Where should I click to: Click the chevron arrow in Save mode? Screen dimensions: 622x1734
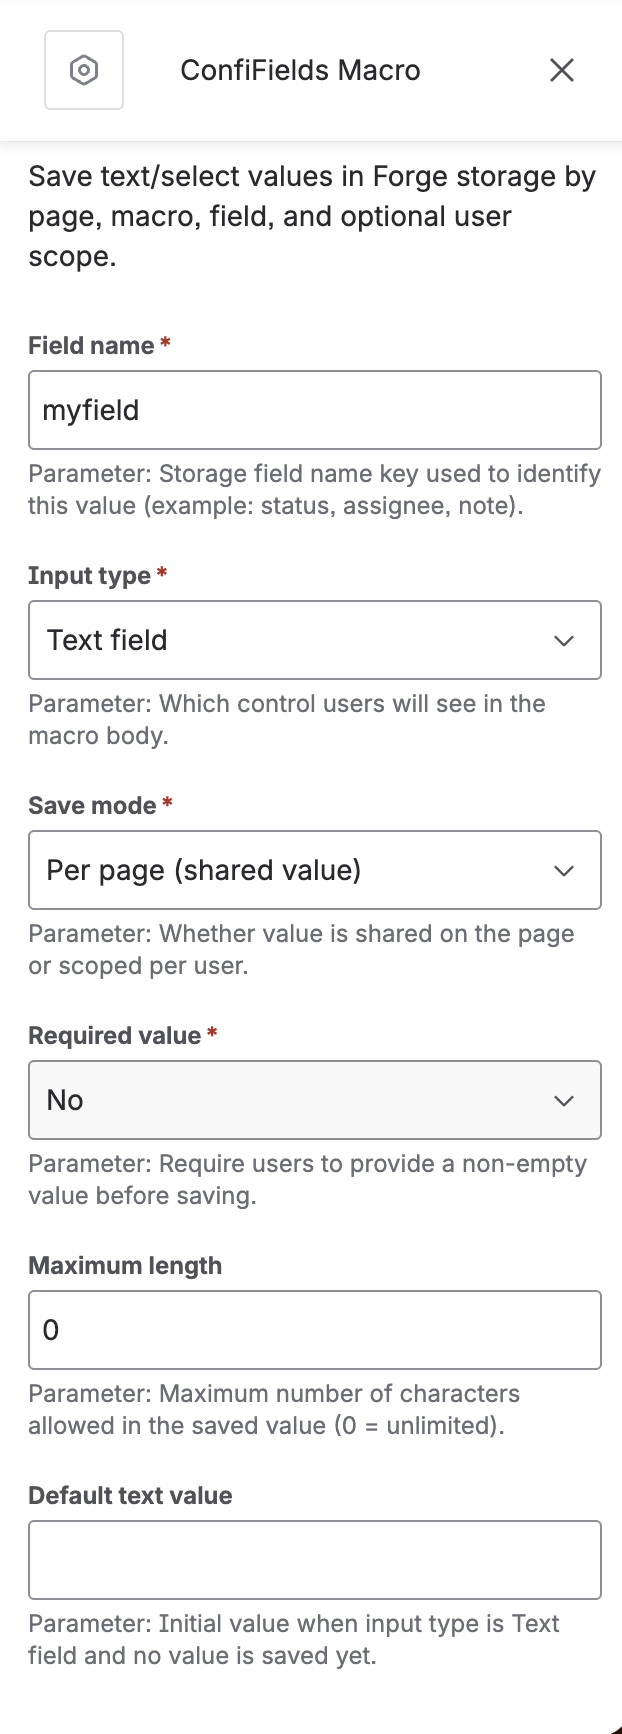point(564,871)
